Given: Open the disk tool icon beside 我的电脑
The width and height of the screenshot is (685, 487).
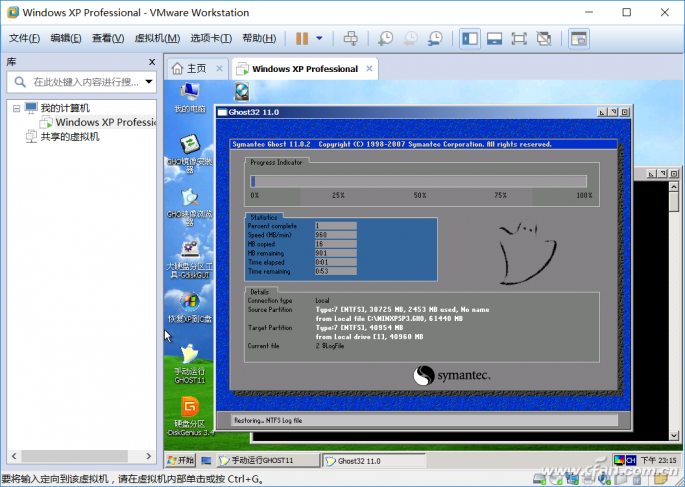Looking at the screenshot, I should [242, 92].
